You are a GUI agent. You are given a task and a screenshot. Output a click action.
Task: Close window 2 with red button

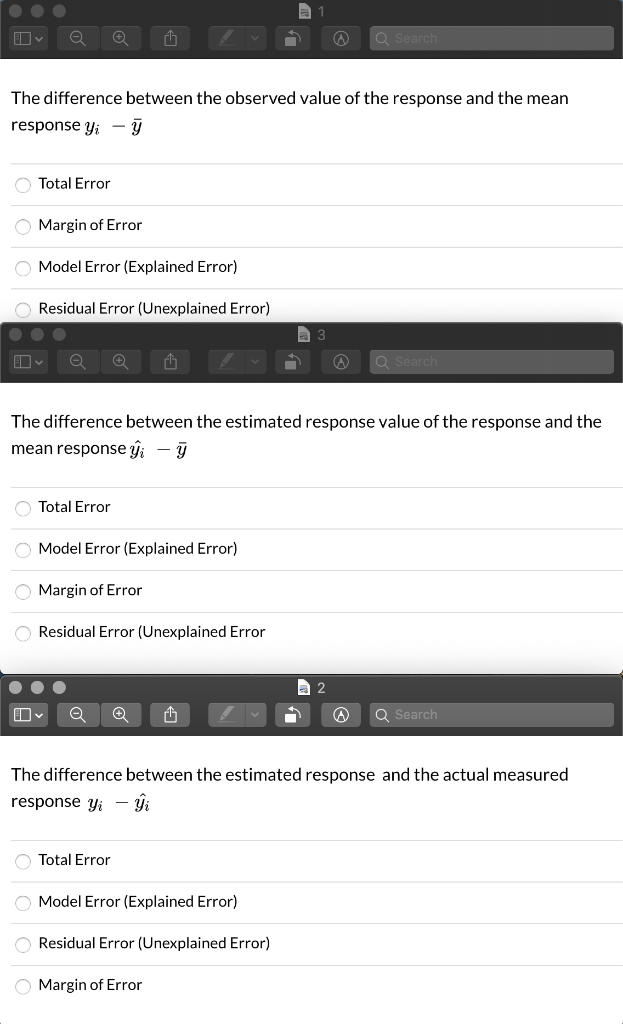click(x=16, y=687)
